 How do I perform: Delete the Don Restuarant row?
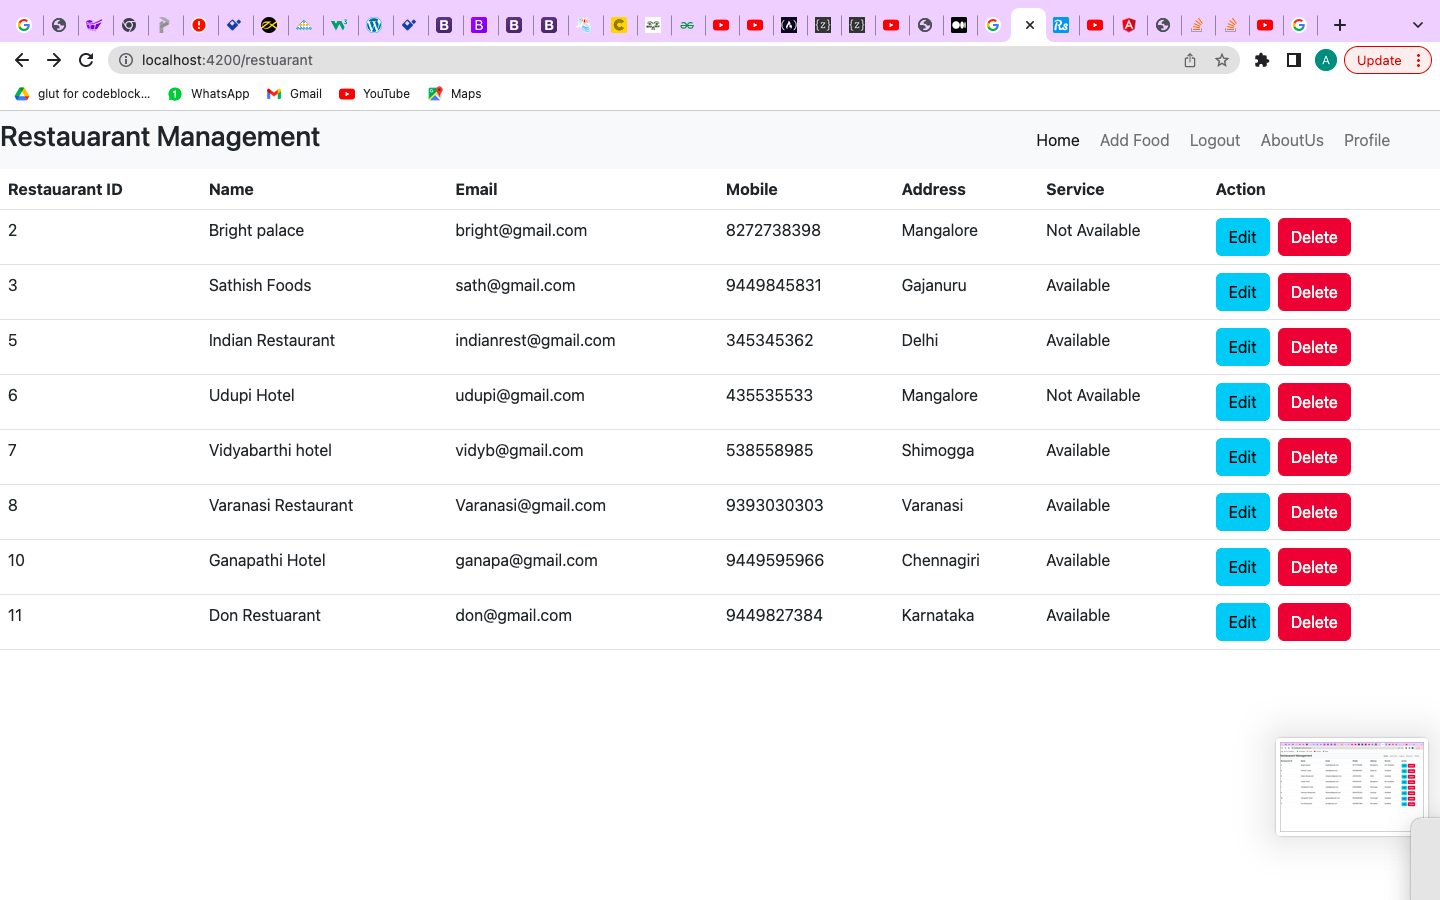(x=1313, y=621)
